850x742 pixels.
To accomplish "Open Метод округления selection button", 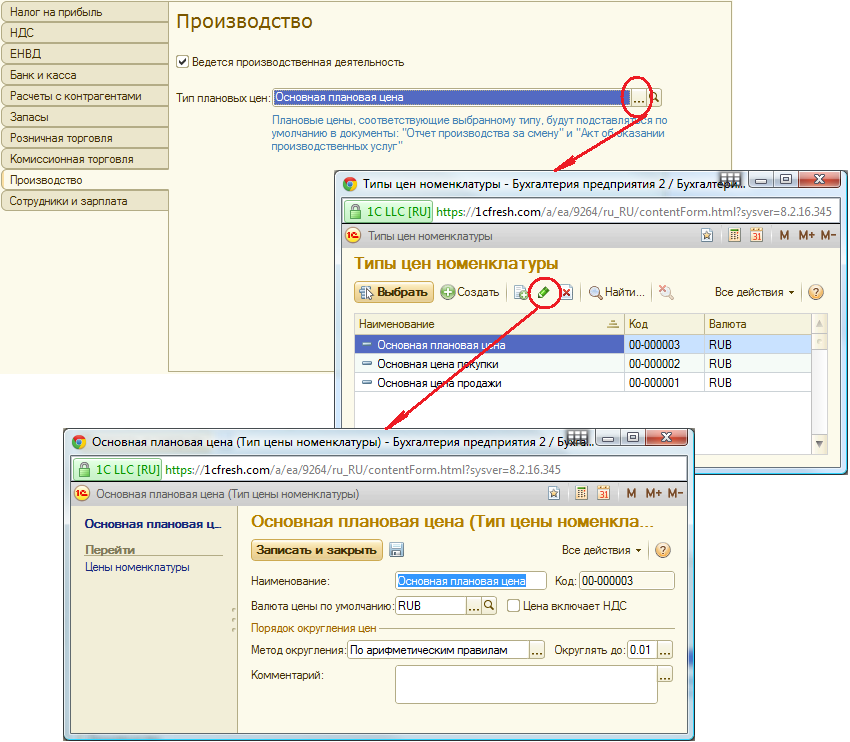I will (x=537, y=650).
